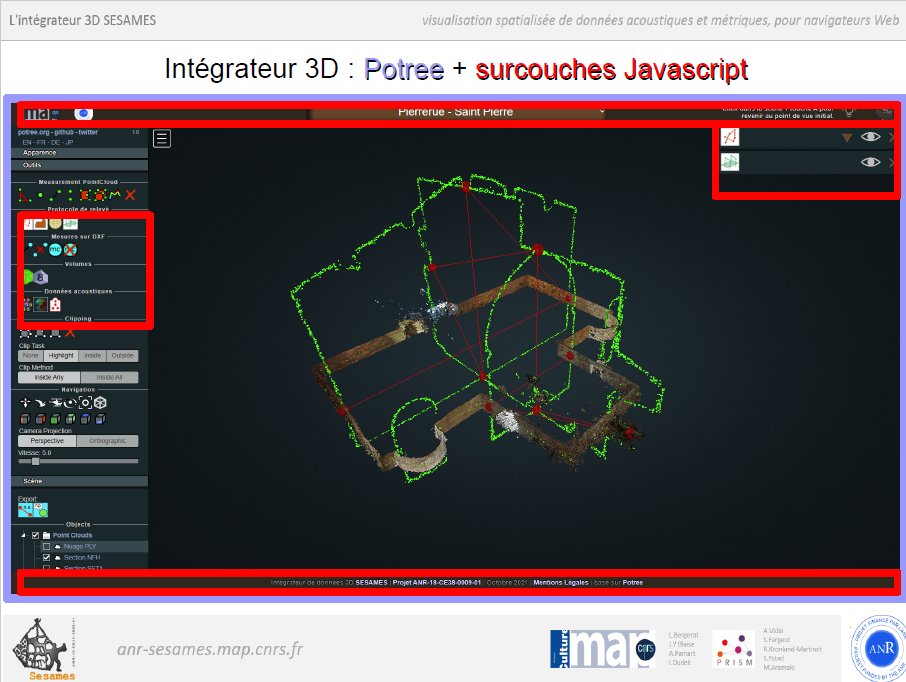Click the brown triangle in first layer row
Viewport: 906px width, 682px height.
pos(846,138)
